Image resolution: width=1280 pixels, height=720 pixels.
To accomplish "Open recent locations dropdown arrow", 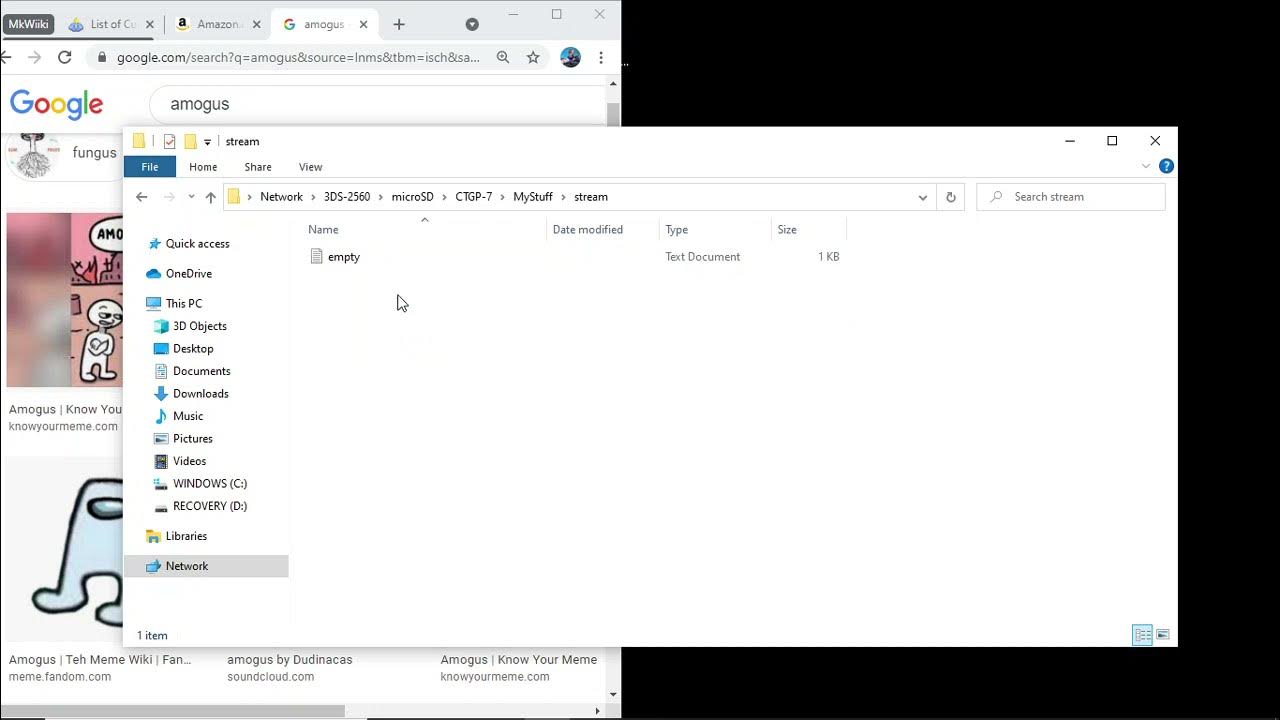I will [191, 197].
